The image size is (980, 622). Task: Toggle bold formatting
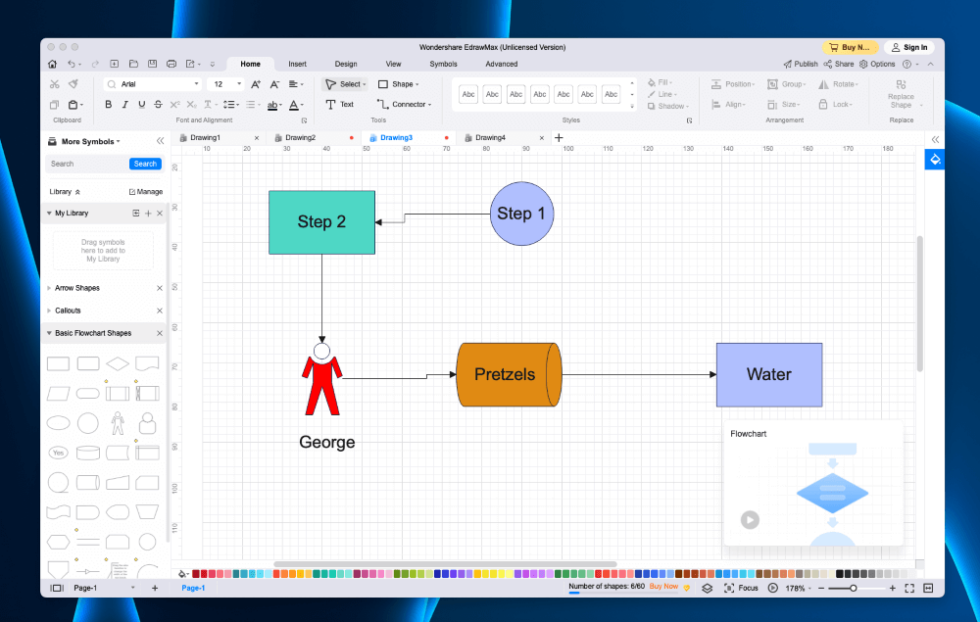coord(109,104)
